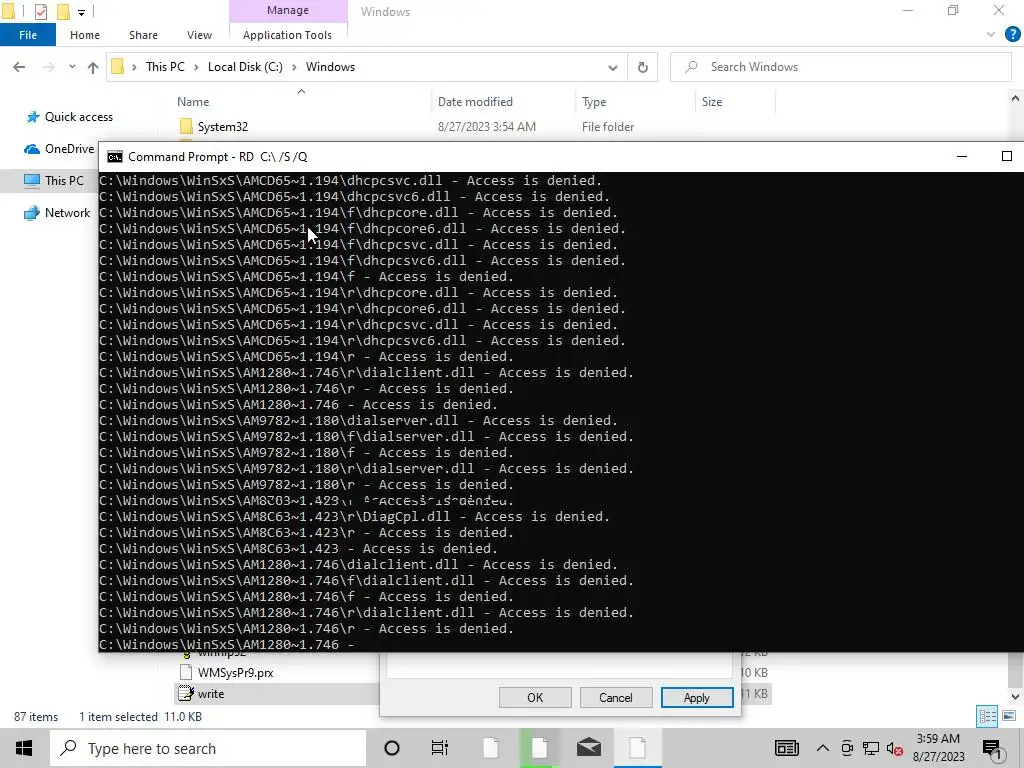Image resolution: width=1024 pixels, height=768 pixels.
Task: Open the Customize Quick Access Toolbar dropdown
Action: point(81,12)
